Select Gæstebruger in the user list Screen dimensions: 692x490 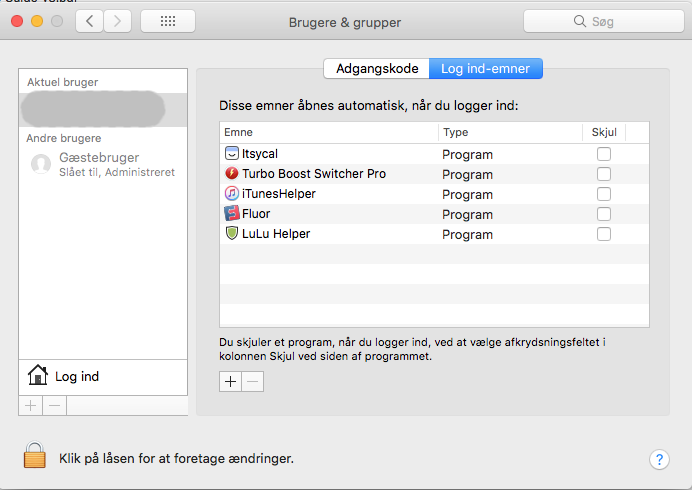pos(103,164)
